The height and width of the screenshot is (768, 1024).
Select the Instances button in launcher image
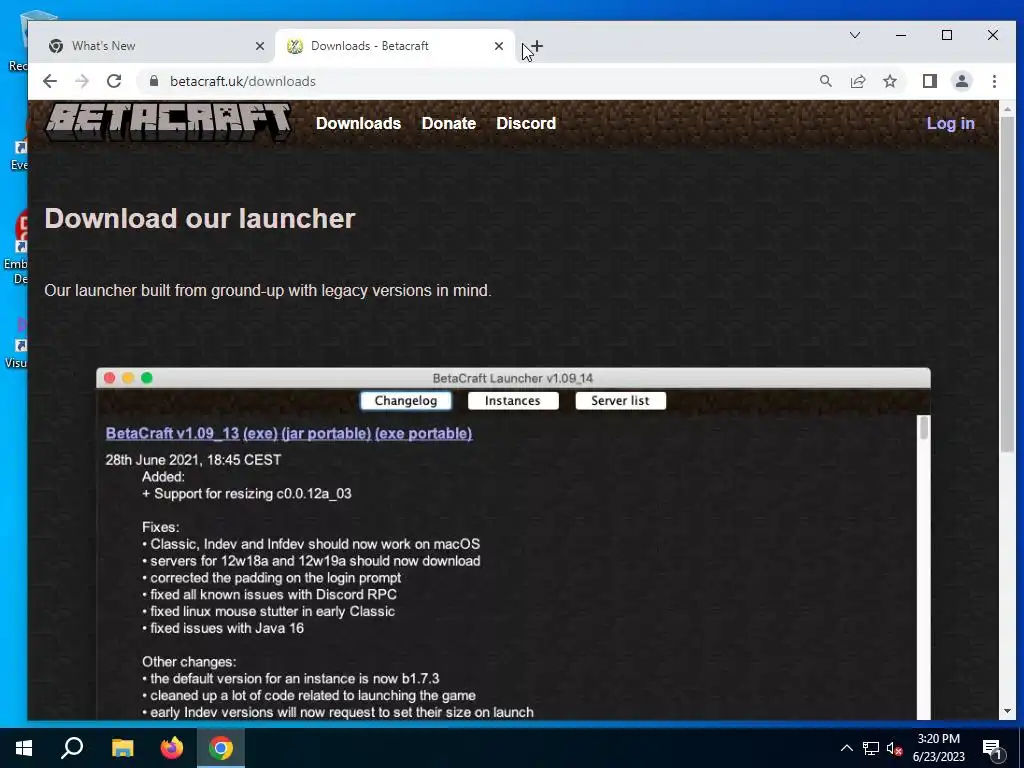coord(513,400)
